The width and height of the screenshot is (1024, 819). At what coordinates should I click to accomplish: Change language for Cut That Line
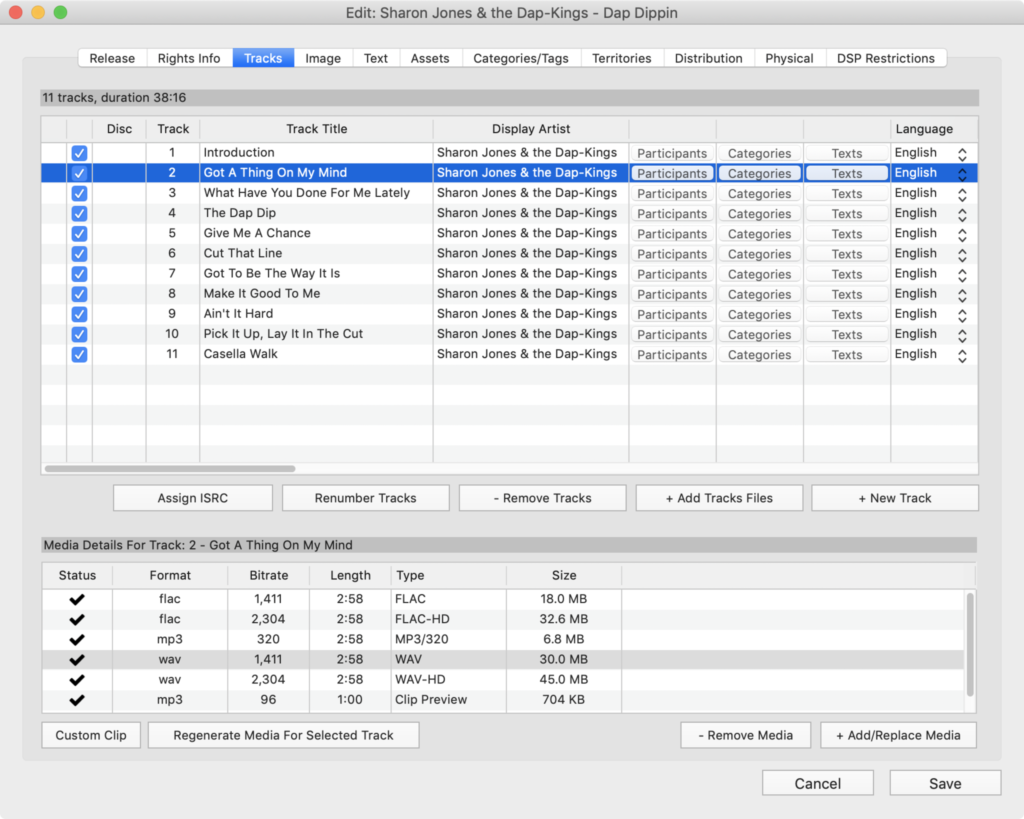point(962,255)
